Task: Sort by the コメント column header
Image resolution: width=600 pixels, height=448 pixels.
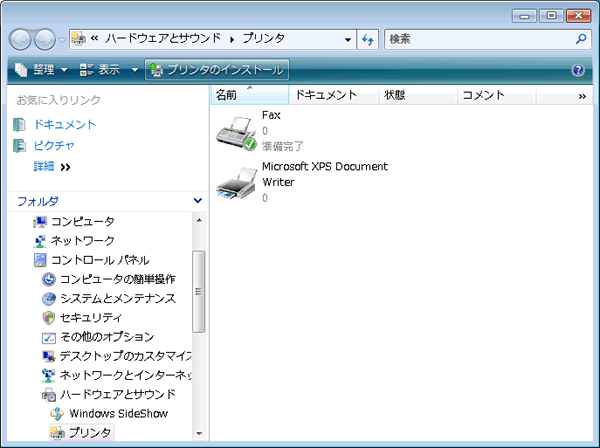Action: (x=497, y=95)
